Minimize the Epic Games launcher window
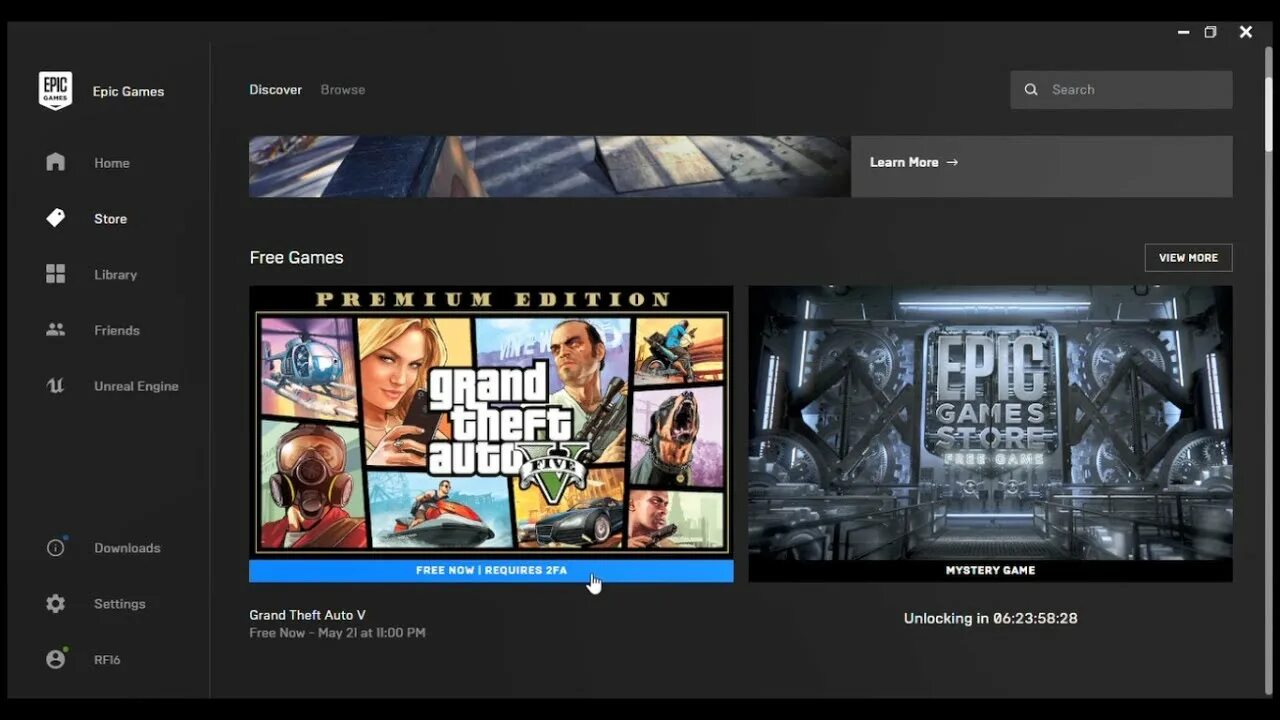The width and height of the screenshot is (1280, 720). tap(1184, 32)
